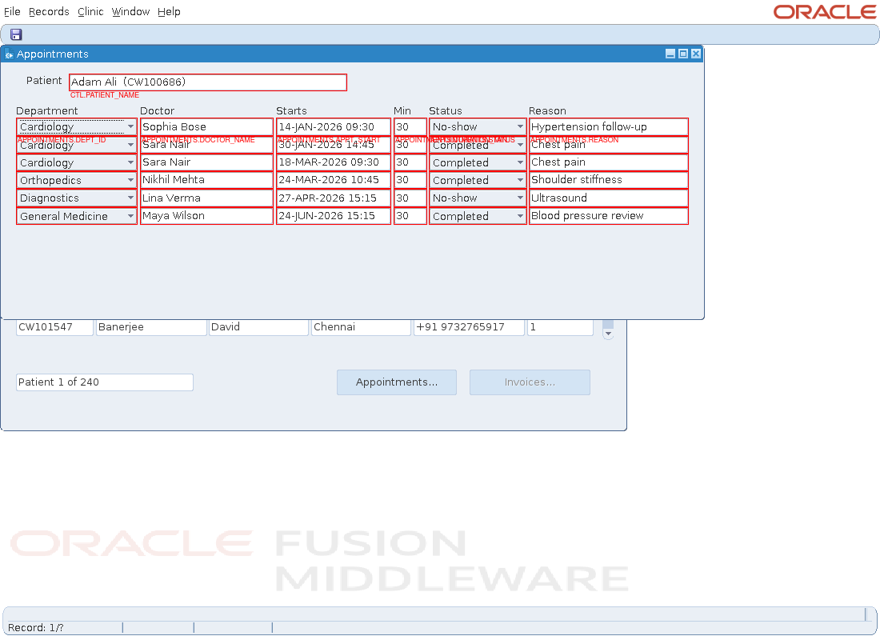Click the 24-JUN-2026 15:15 start field
Image resolution: width=880 pixels, height=640 pixels.
pyautogui.click(x=333, y=216)
